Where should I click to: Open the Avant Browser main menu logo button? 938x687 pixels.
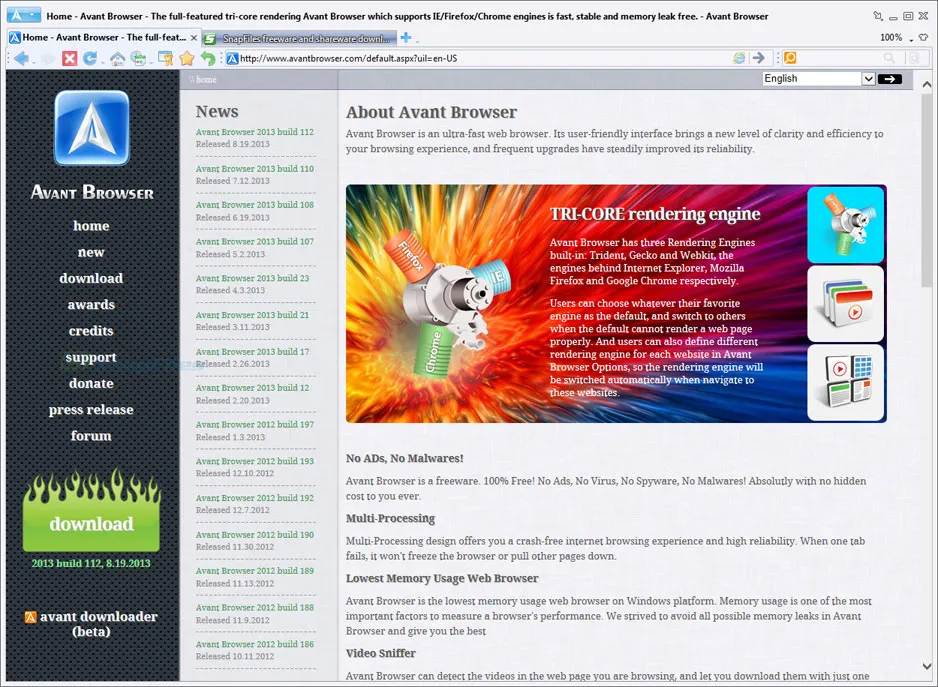point(23,15)
